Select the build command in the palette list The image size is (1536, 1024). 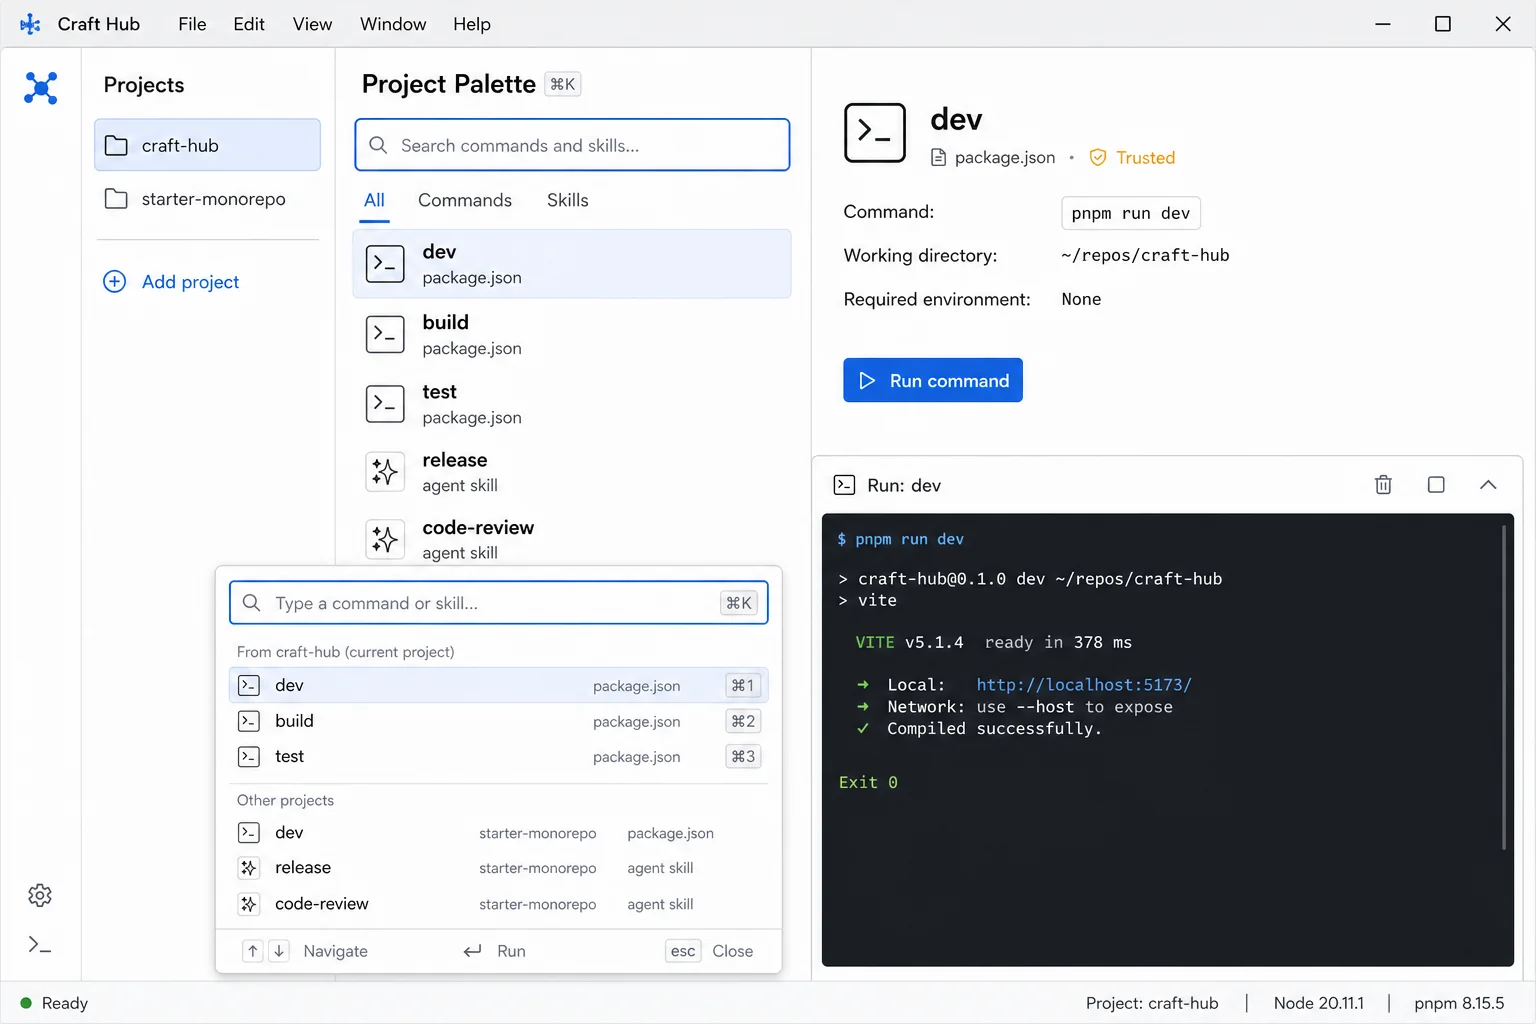coord(572,334)
